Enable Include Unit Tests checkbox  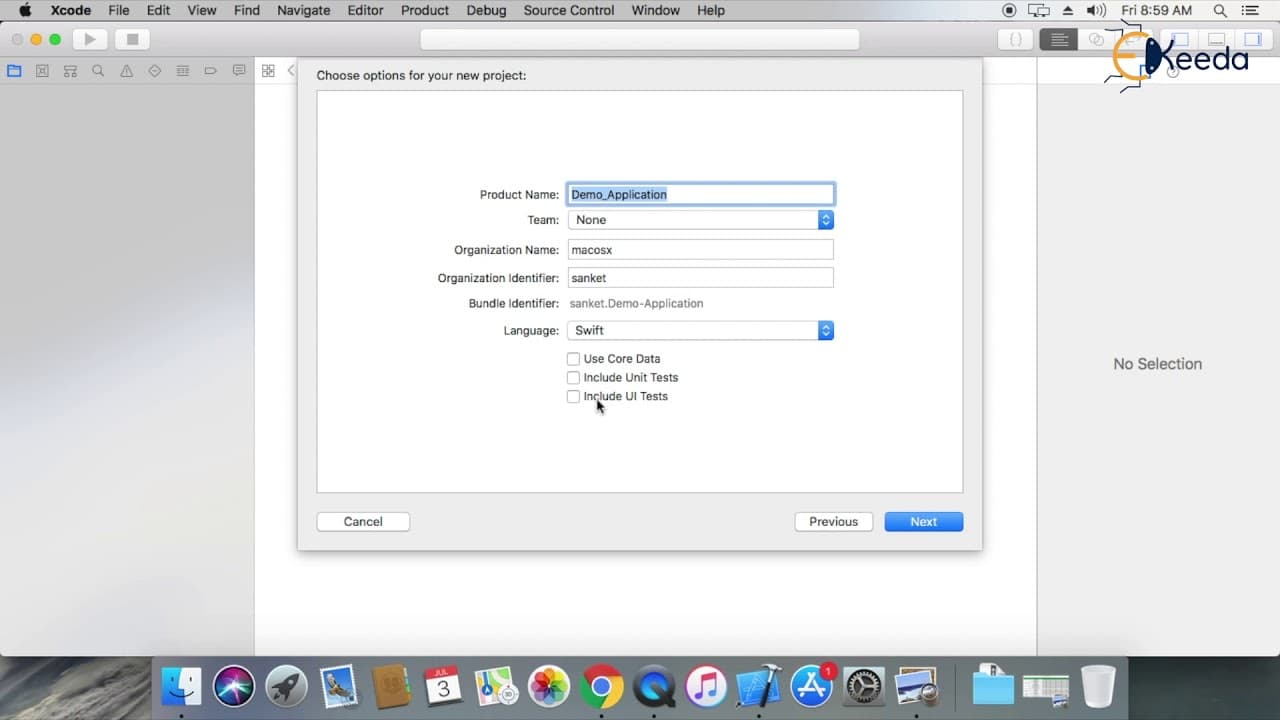(x=573, y=377)
